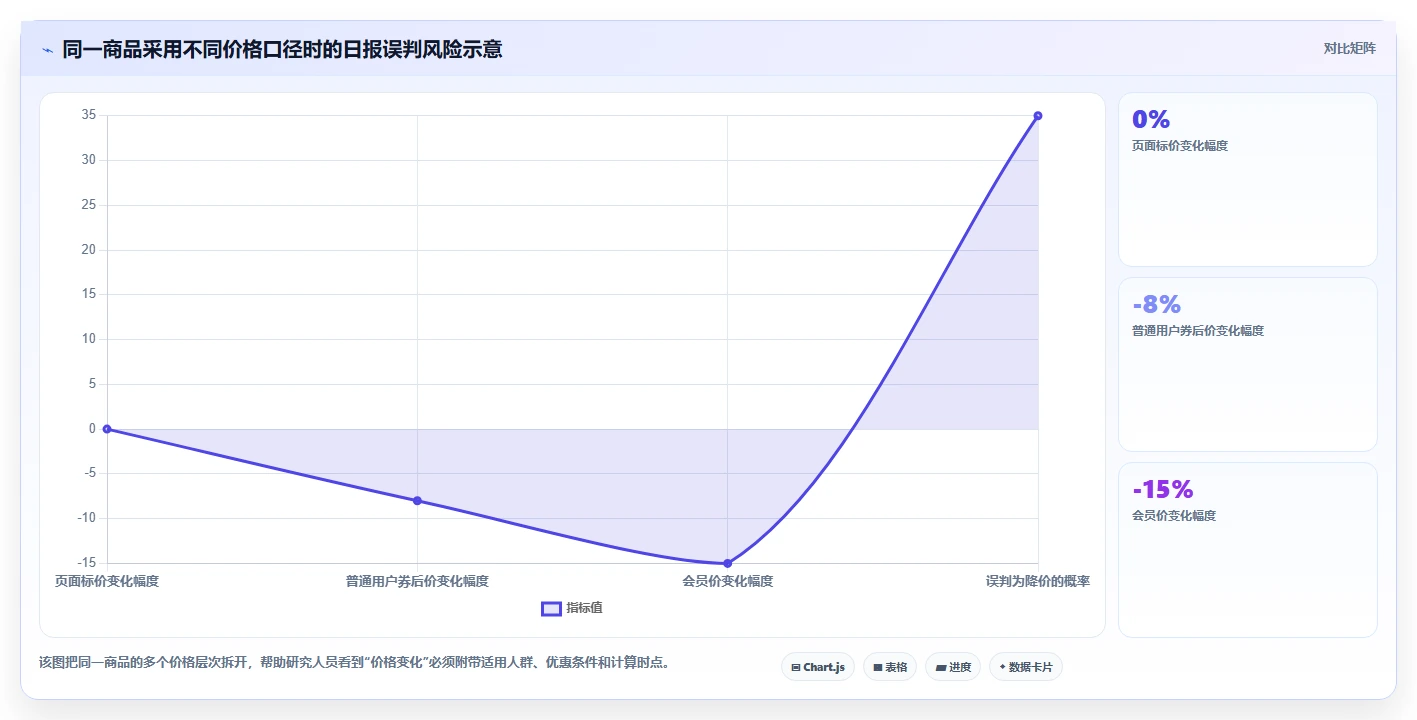The width and height of the screenshot is (1417, 720).
Task: Click the 会员价变化幅度 card caption
Action: tap(1174, 516)
